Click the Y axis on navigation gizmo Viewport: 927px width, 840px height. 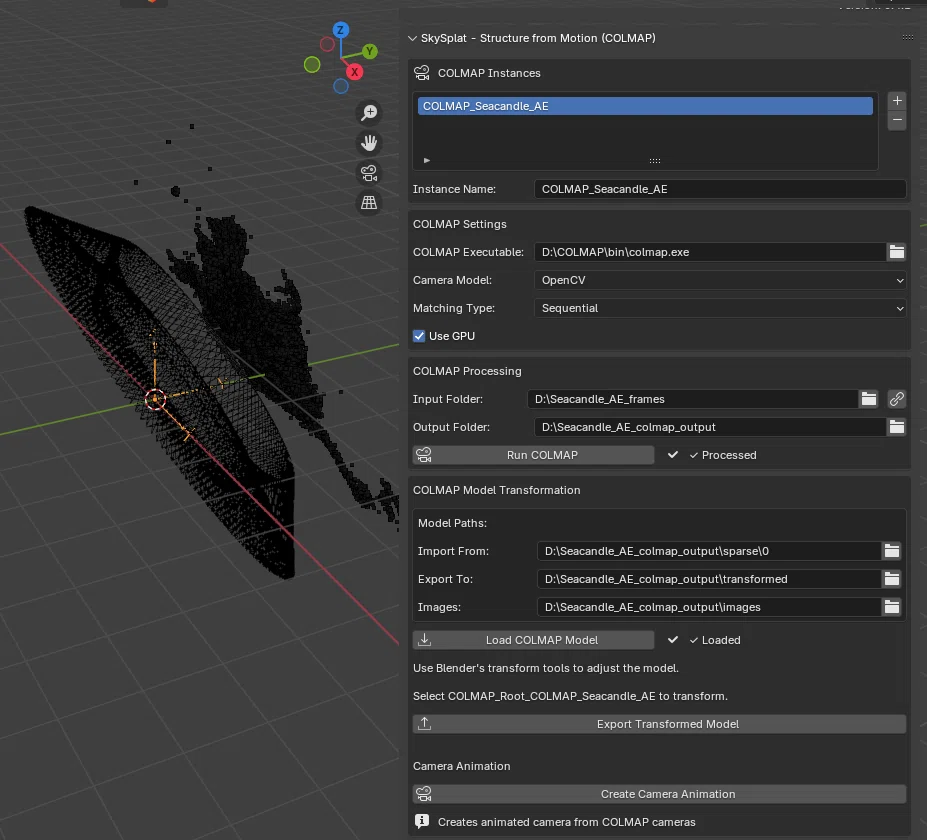[370, 51]
